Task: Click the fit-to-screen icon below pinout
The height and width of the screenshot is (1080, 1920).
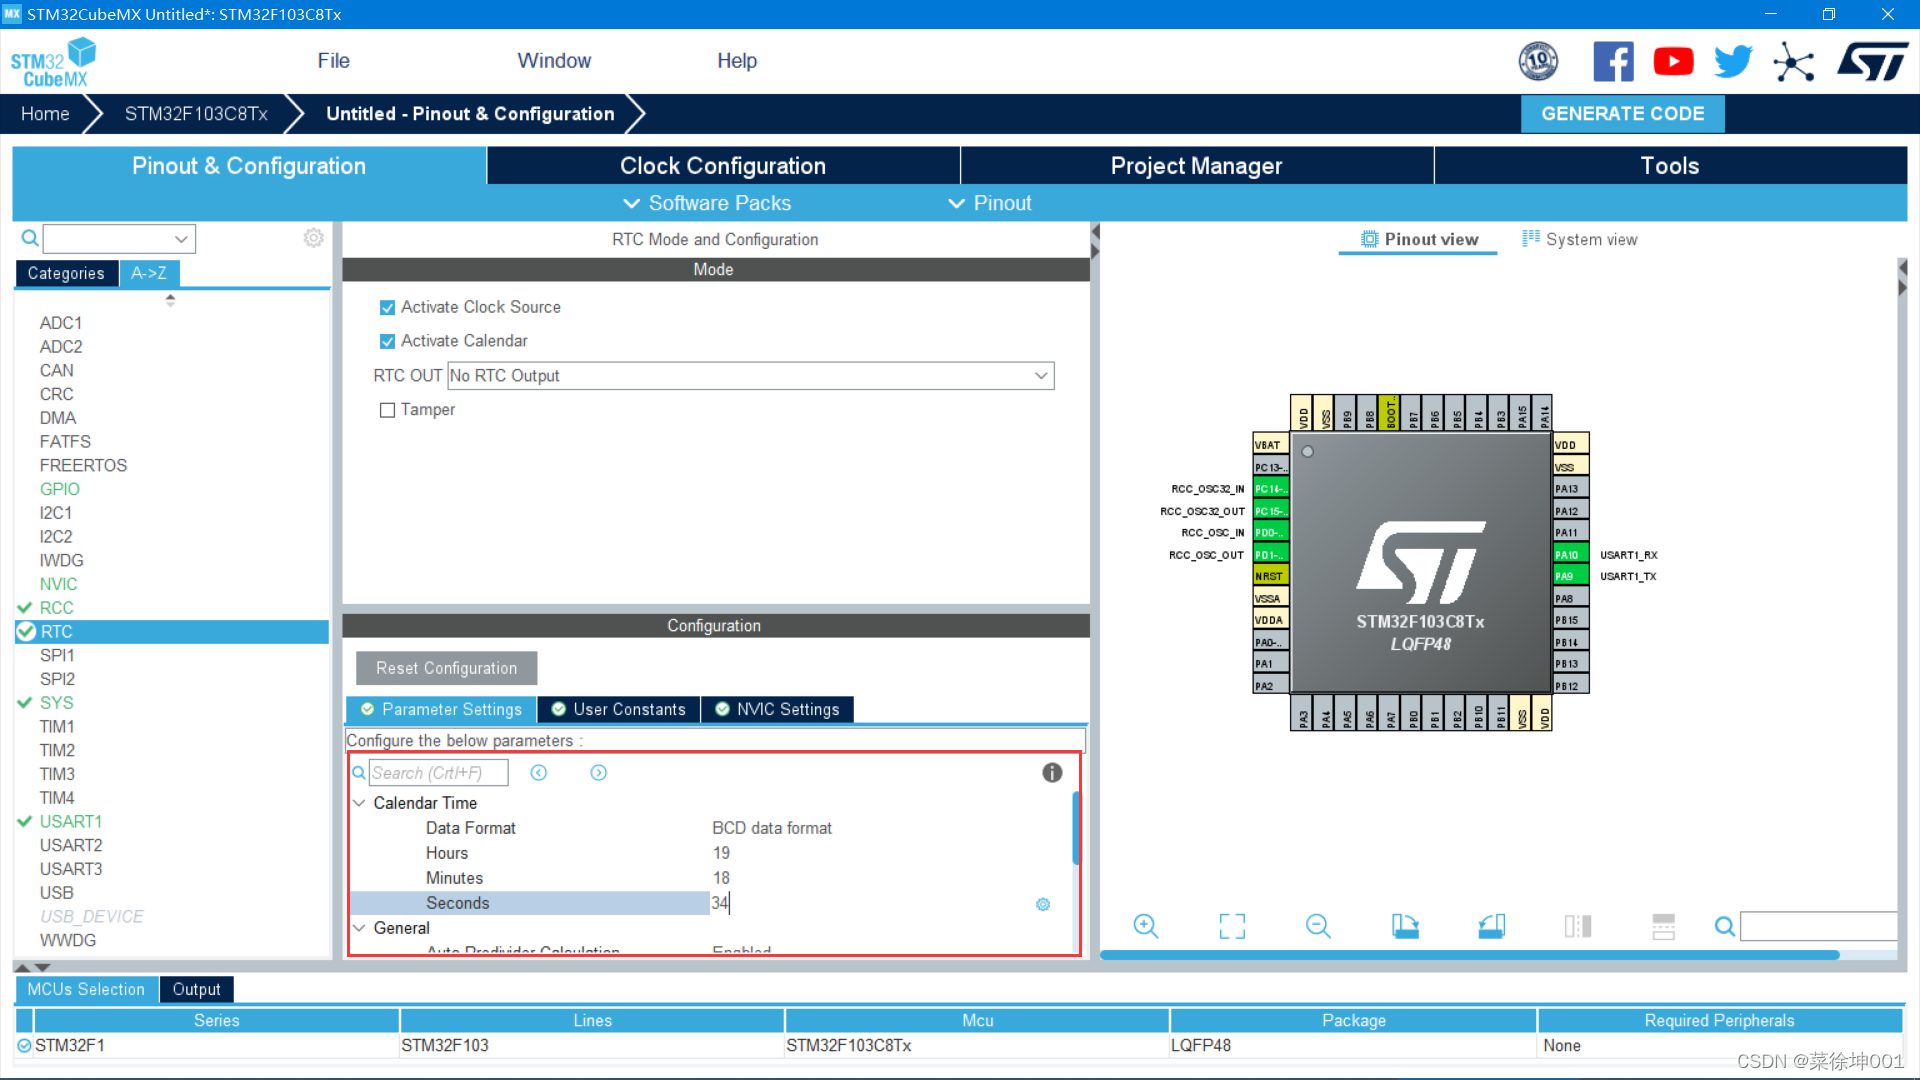Action: point(1232,926)
